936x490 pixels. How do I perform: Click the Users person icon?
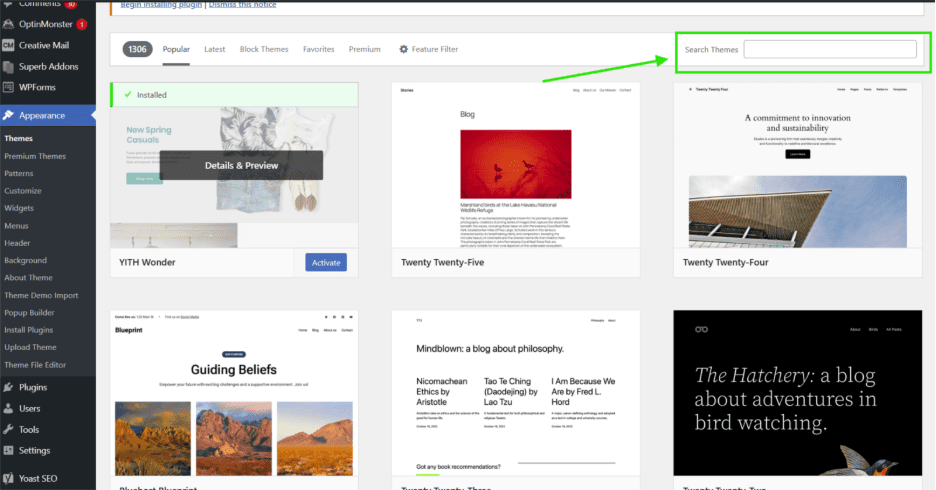[8, 408]
